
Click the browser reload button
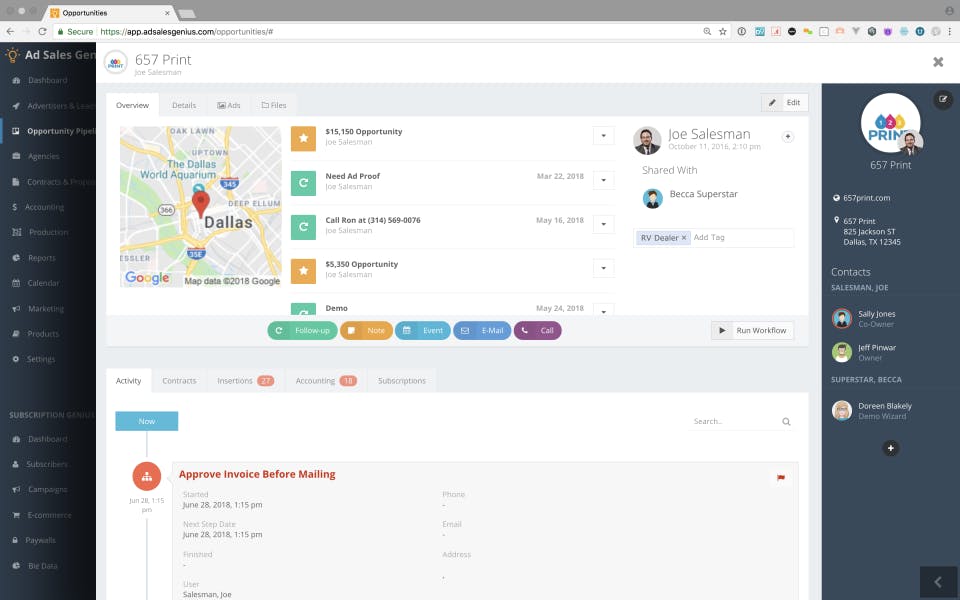(x=42, y=31)
